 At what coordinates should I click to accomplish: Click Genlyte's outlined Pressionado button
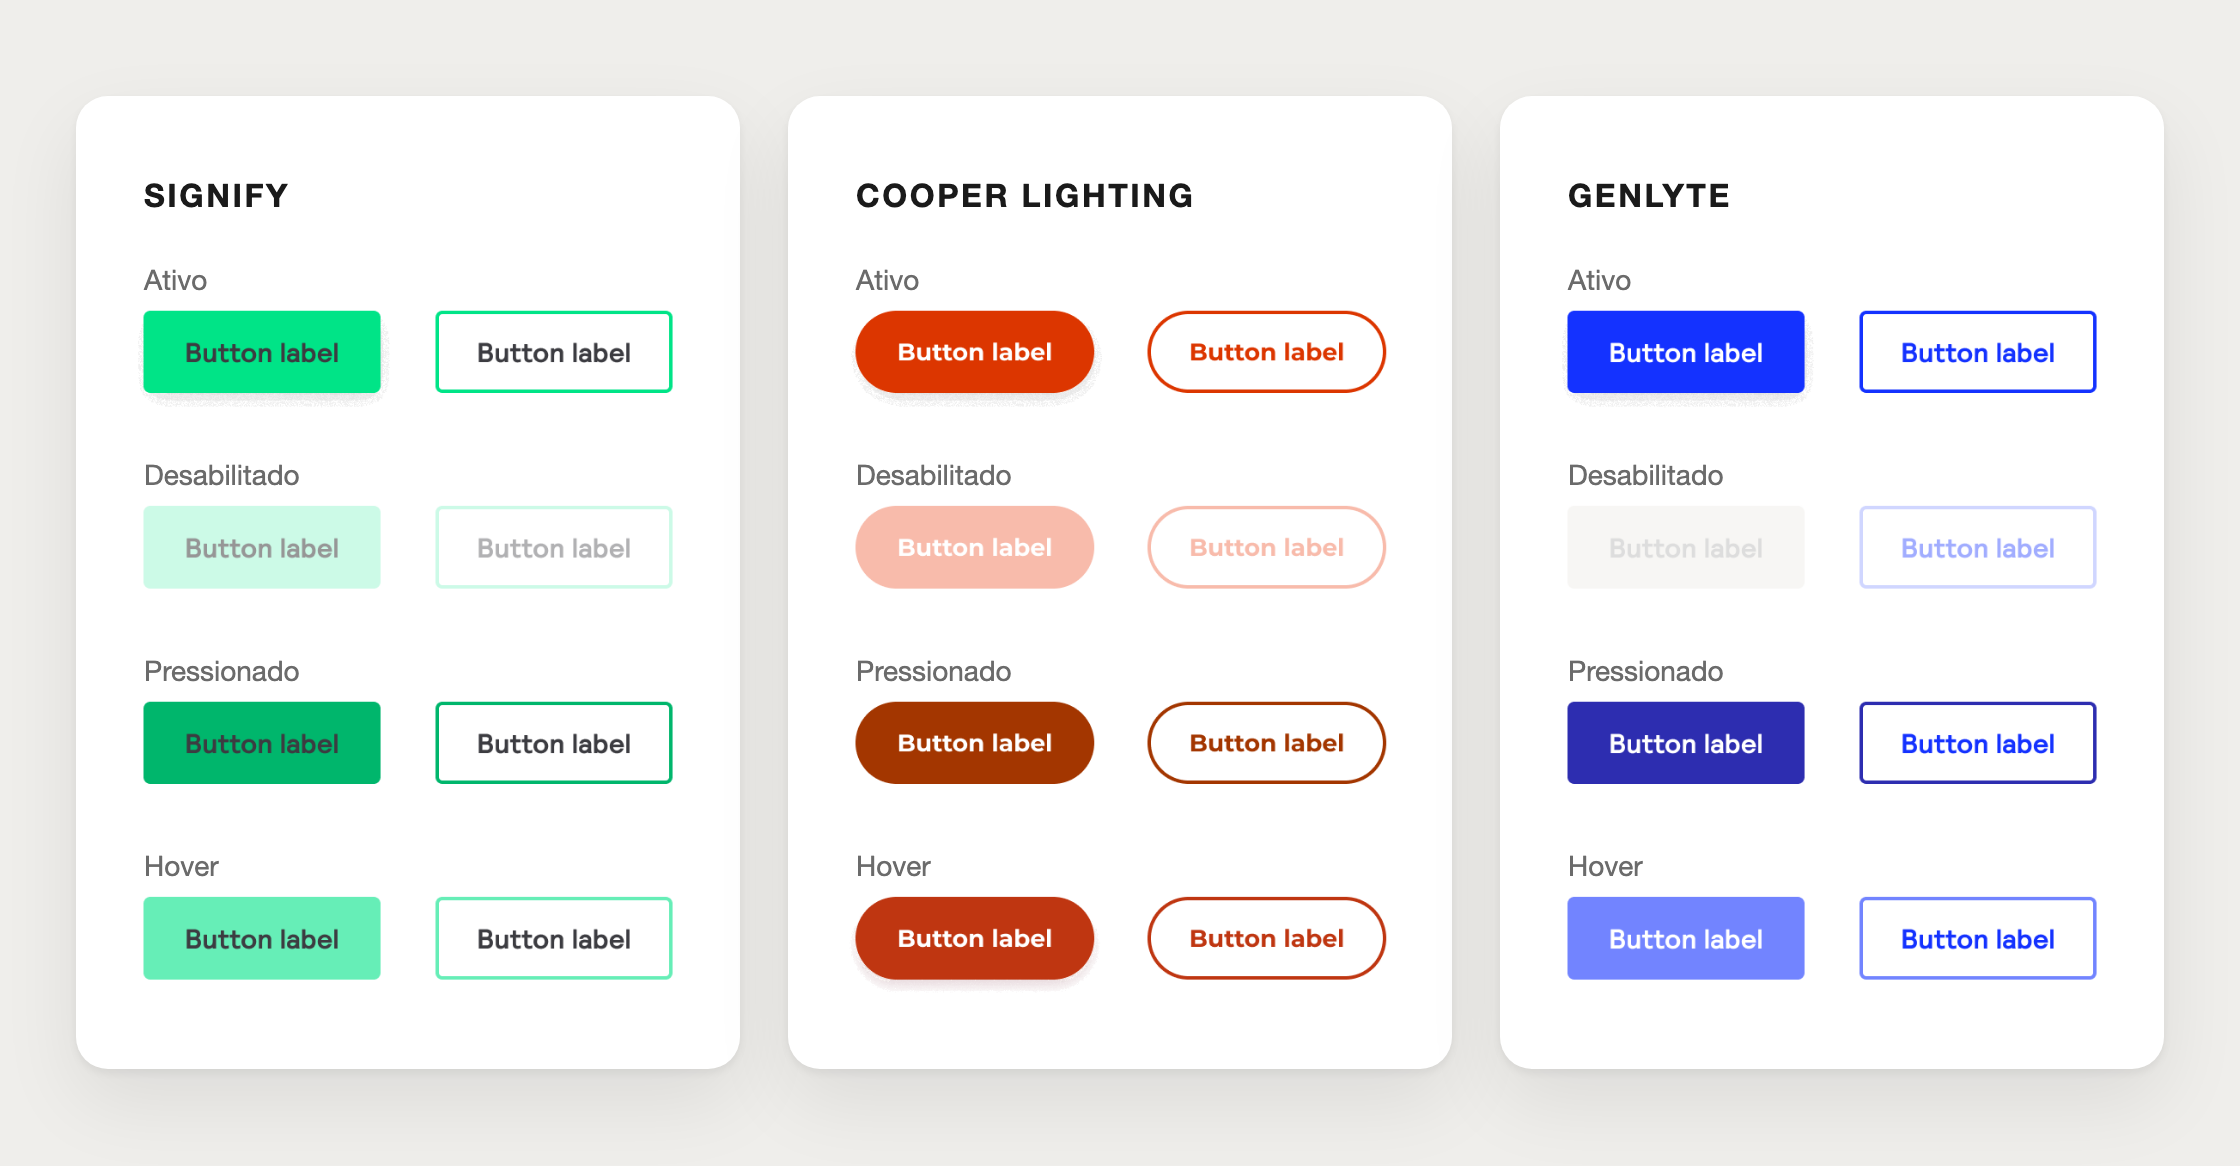(1978, 743)
